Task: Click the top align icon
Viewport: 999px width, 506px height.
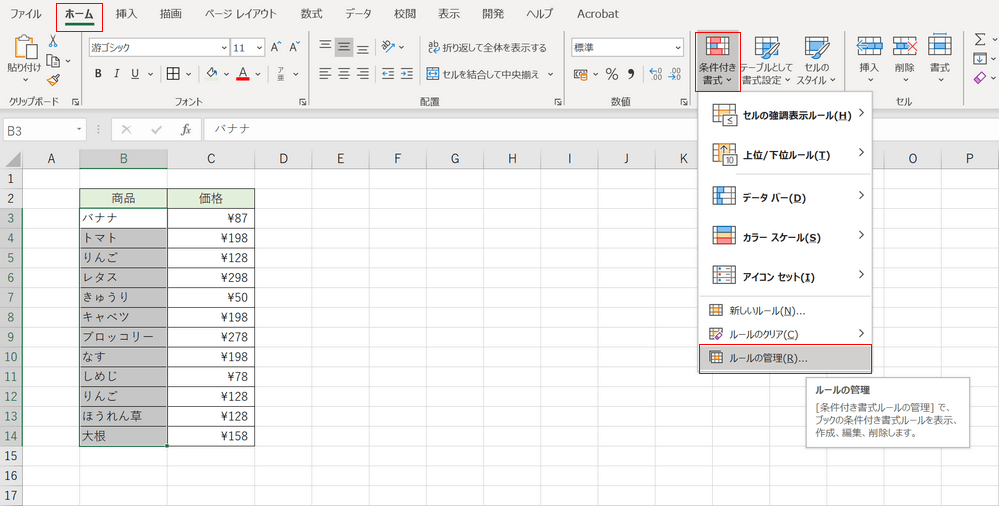Action: (x=326, y=47)
